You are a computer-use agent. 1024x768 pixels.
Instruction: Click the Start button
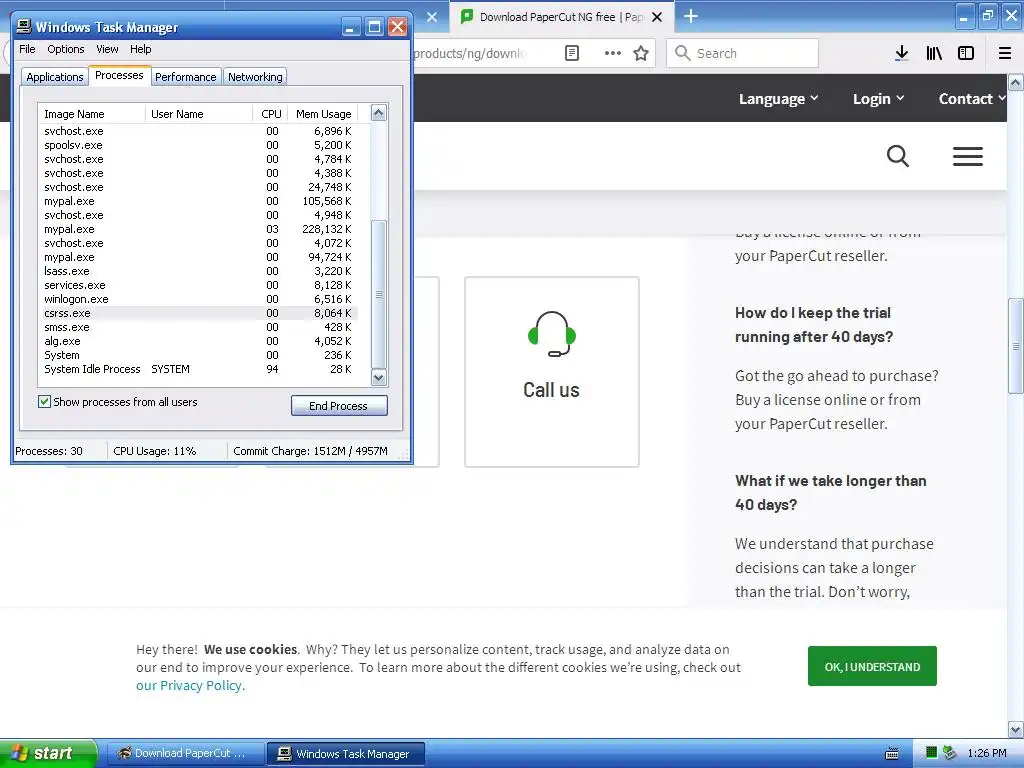click(48, 753)
